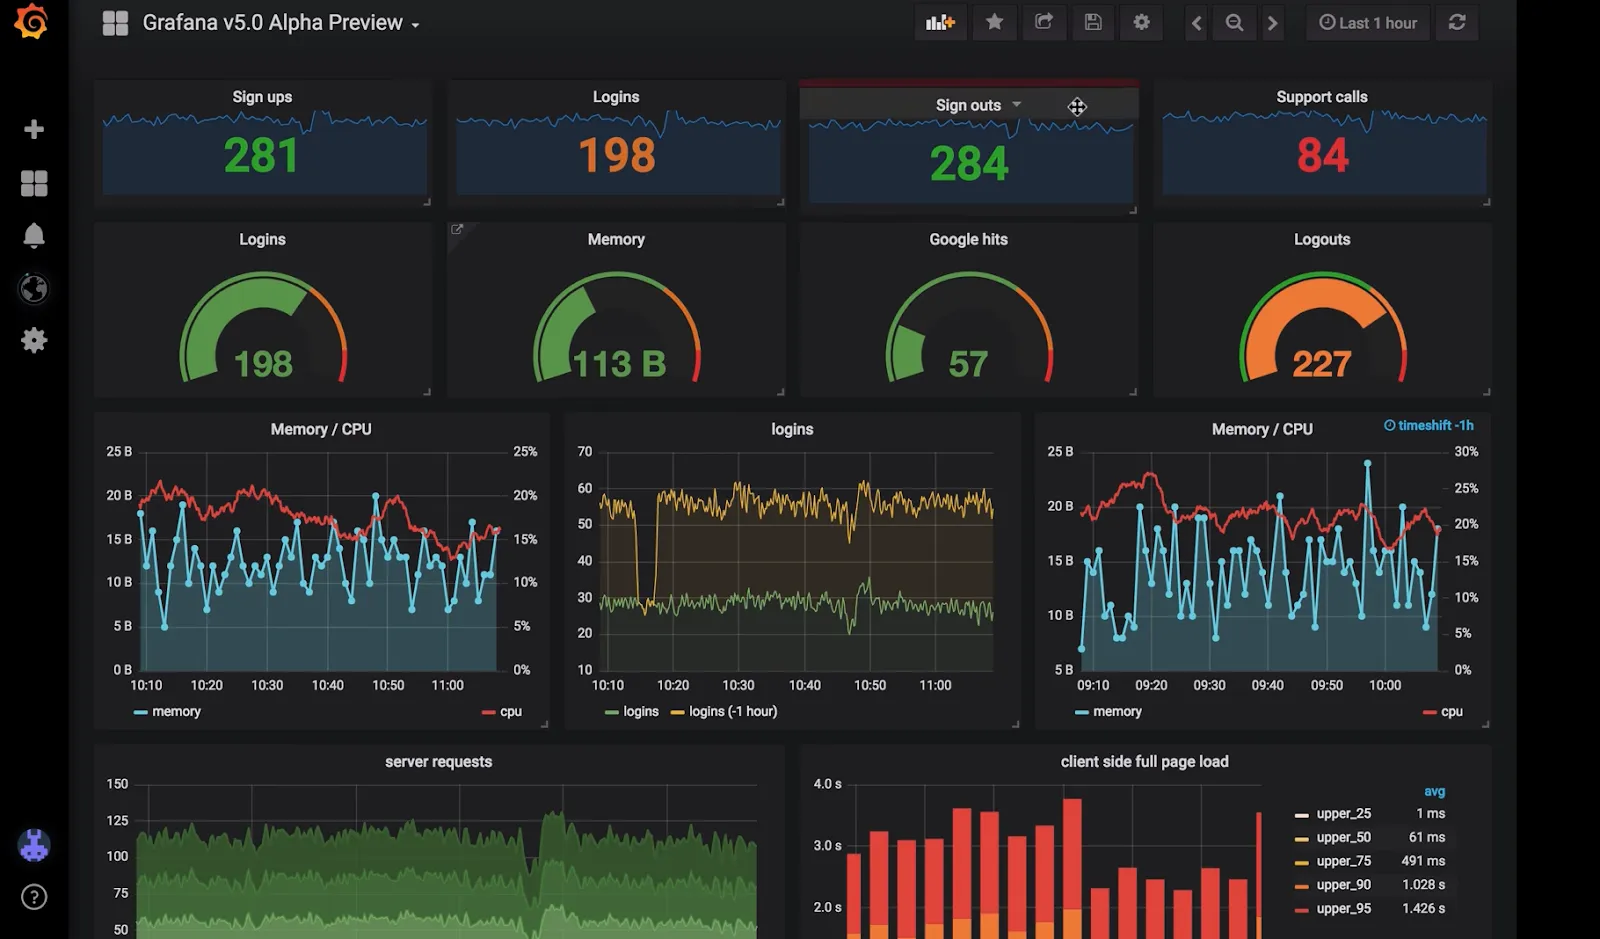
Task: Save the dashboard with the disk icon
Action: pyautogui.click(x=1093, y=22)
